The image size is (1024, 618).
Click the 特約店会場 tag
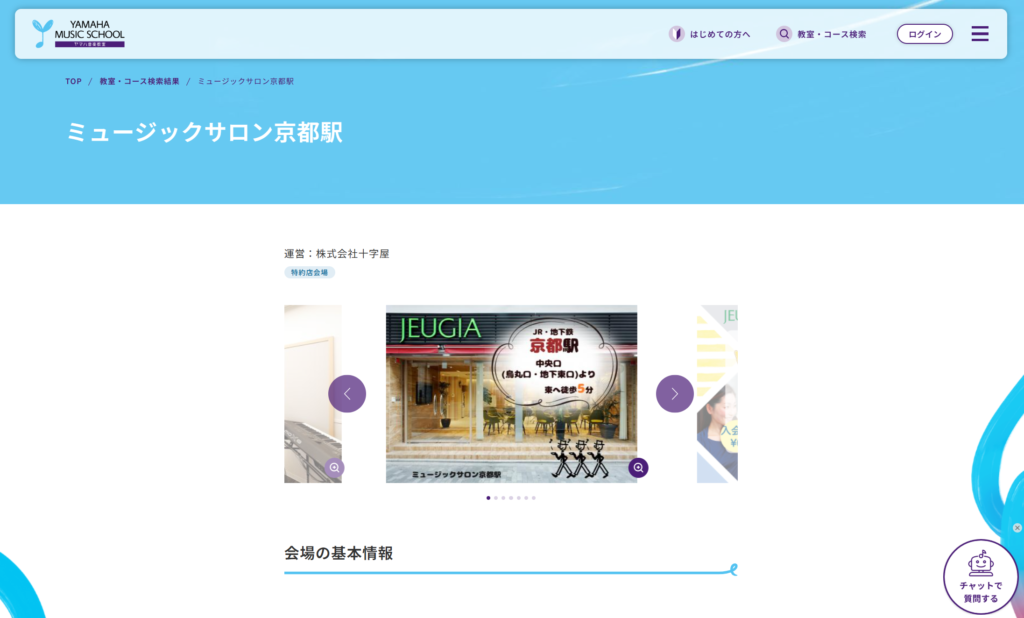click(310, 272)
